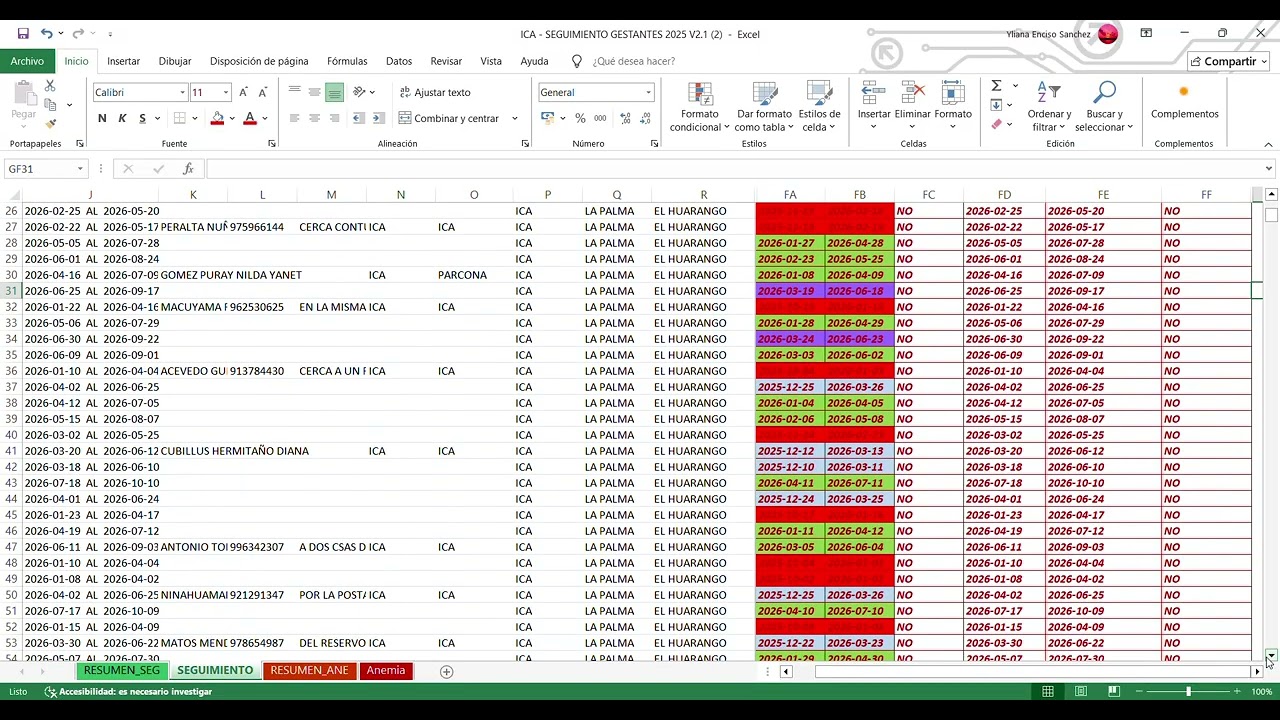1280x720 pixels.
Task: Open Dar formato como tabla
Action: pos(764,107)
